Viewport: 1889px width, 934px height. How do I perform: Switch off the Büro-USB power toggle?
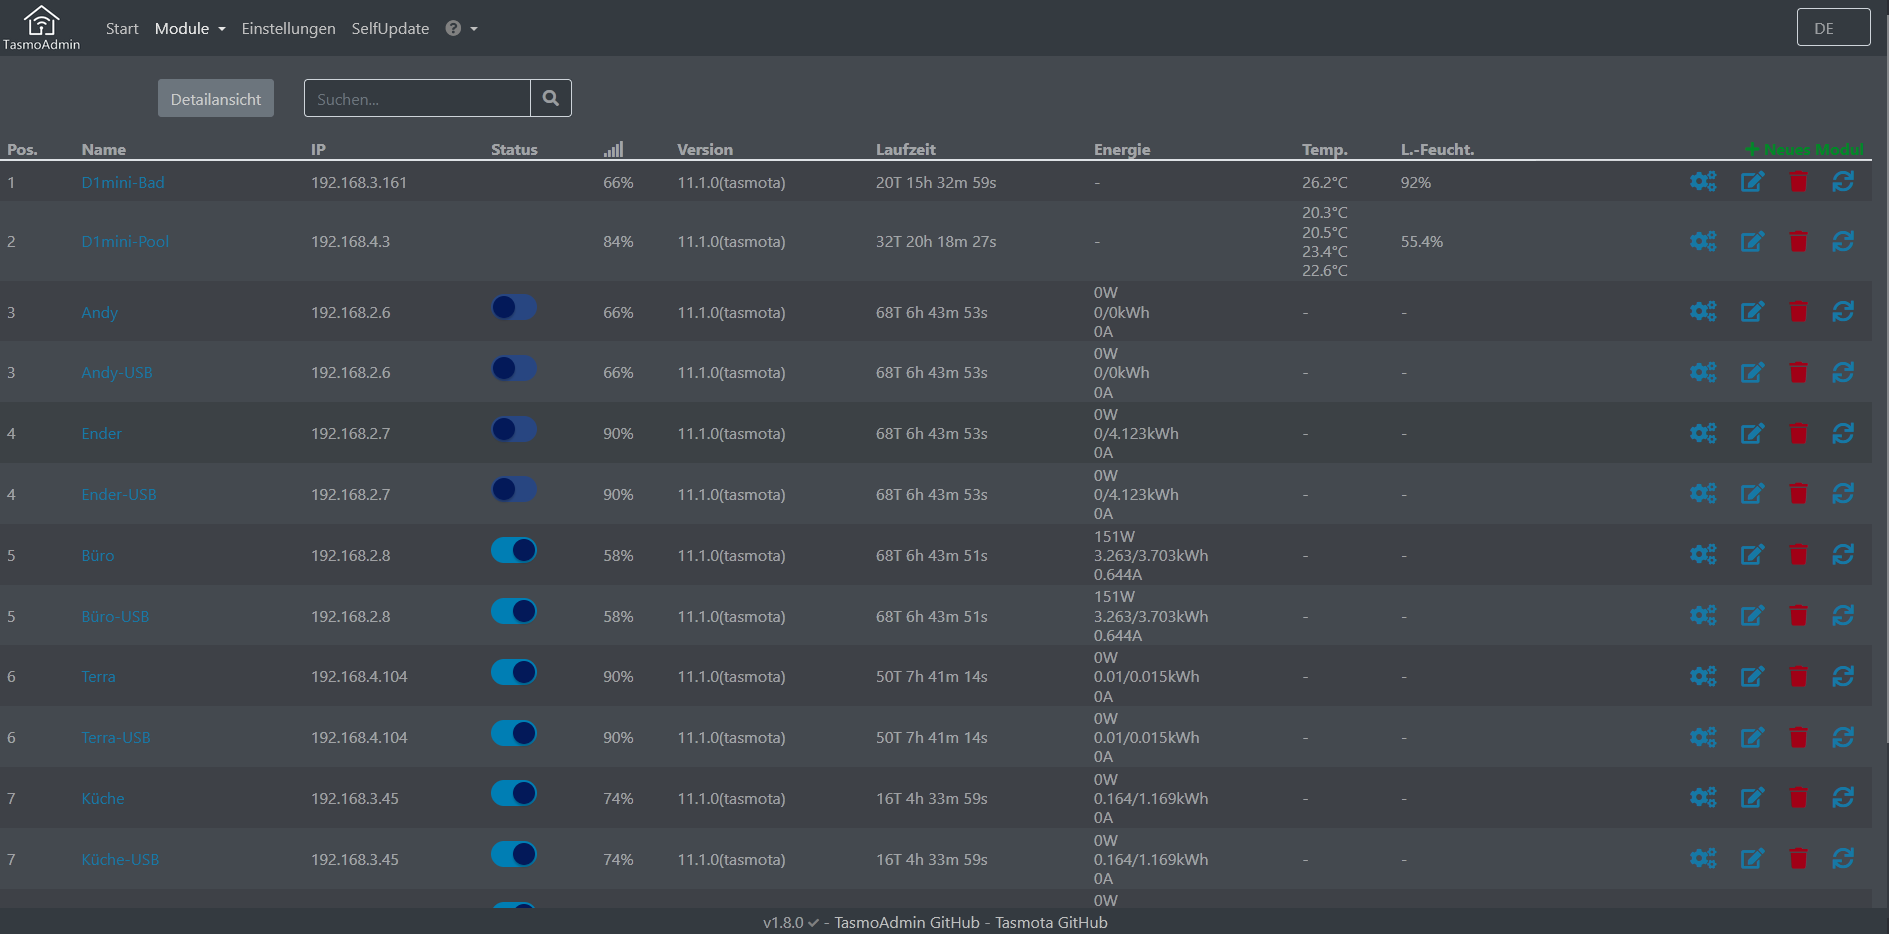point(514,612)
